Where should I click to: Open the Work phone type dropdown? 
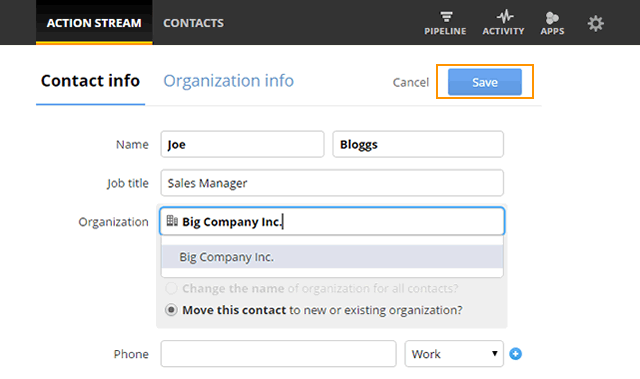click(454, 354)
